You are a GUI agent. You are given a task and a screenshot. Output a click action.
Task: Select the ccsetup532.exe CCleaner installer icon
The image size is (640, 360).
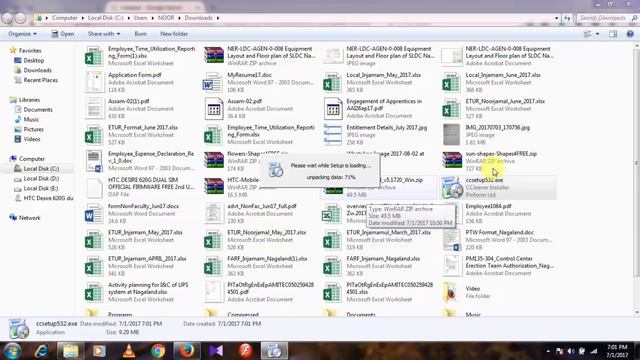(451, 187)
